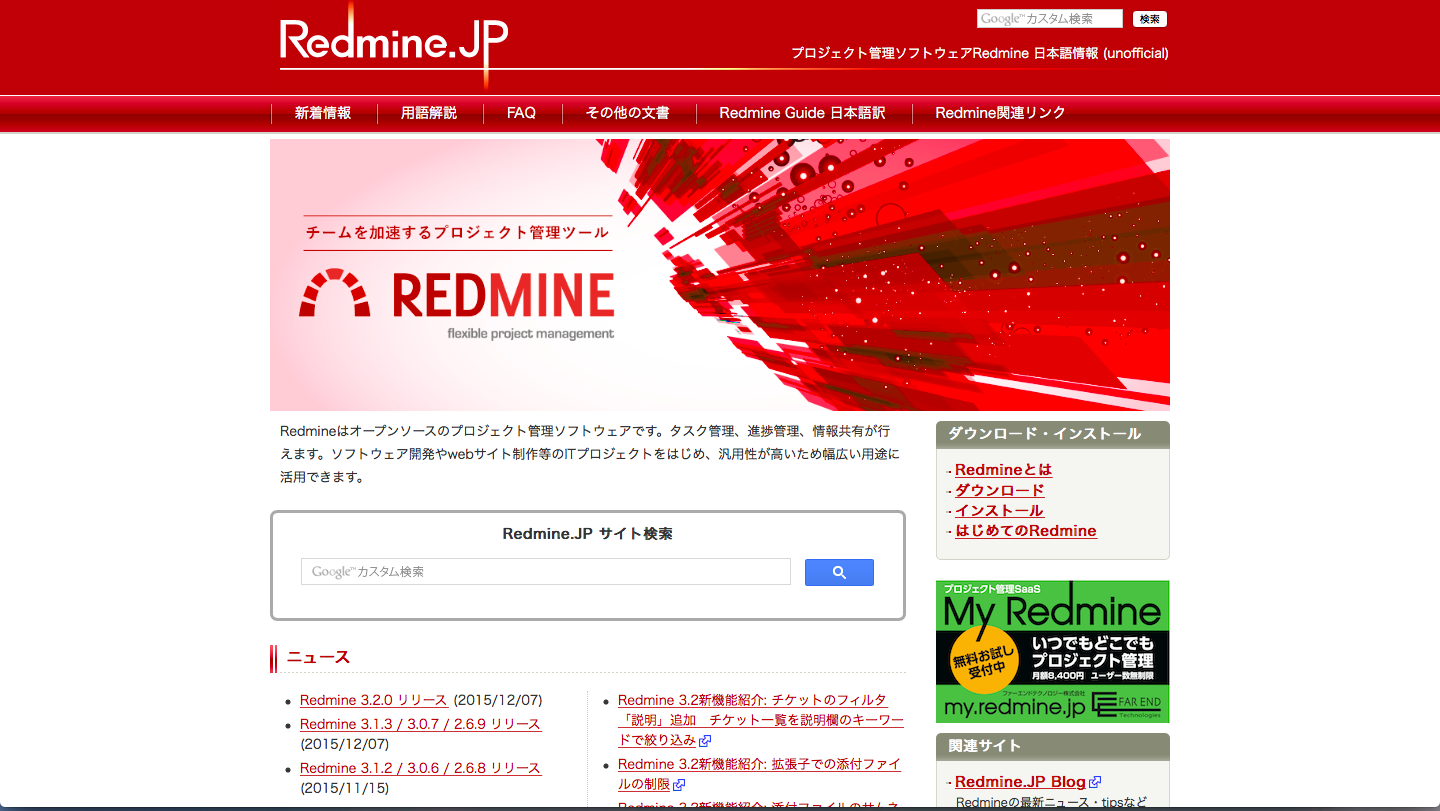The height and width of the screenshot is (811, 1440).
Task: Open the Redmine関連リンク menu item
Action: [1000, 113]
